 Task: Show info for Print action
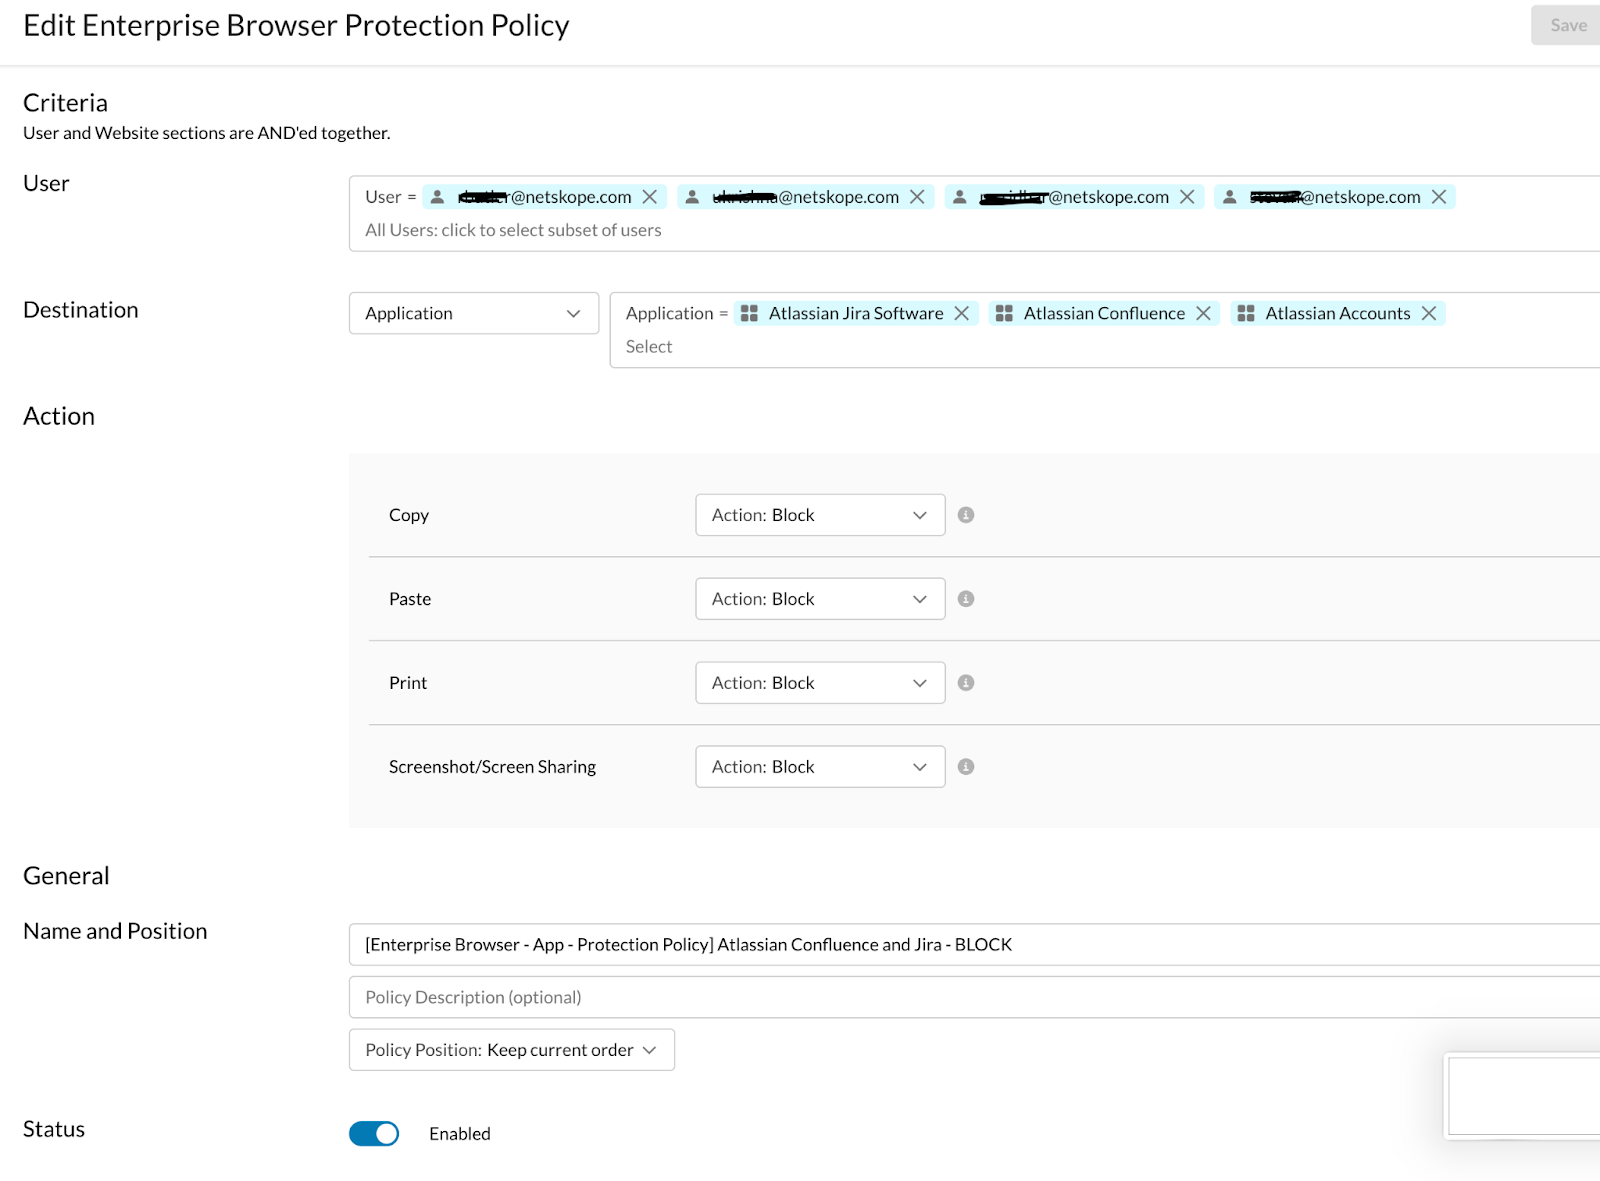coord(966,683)
